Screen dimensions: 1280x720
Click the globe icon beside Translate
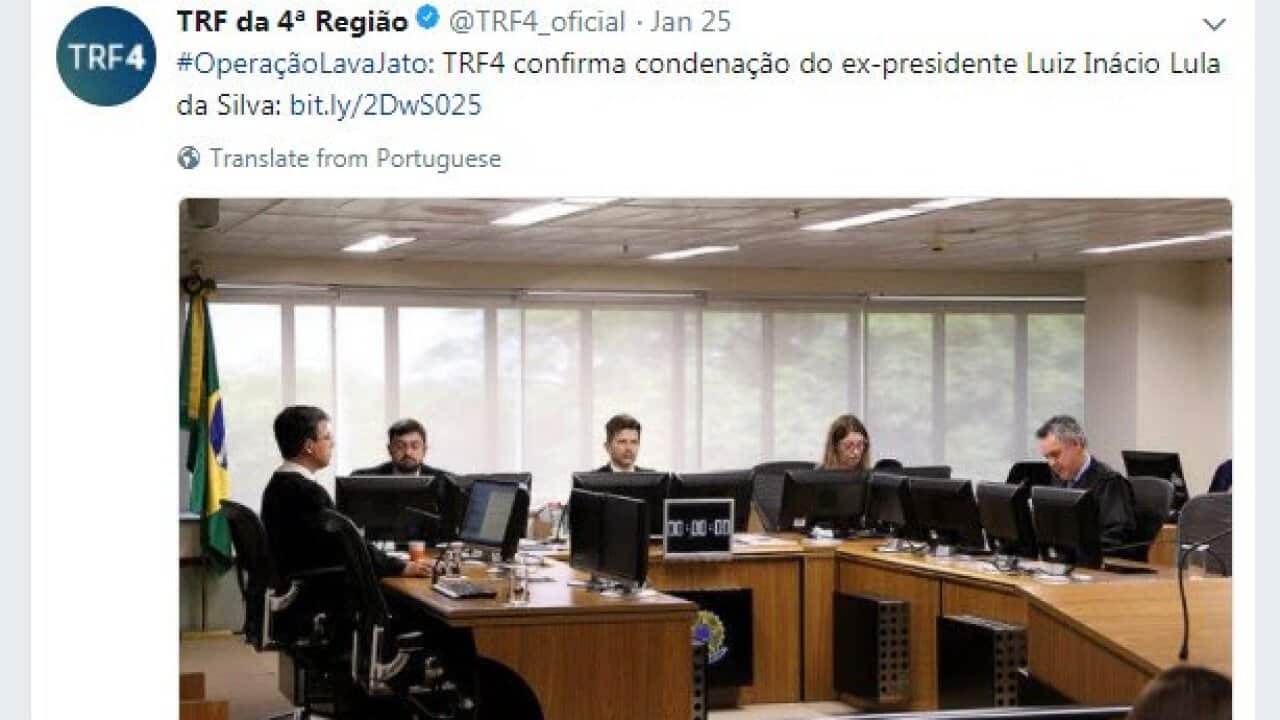189,158
